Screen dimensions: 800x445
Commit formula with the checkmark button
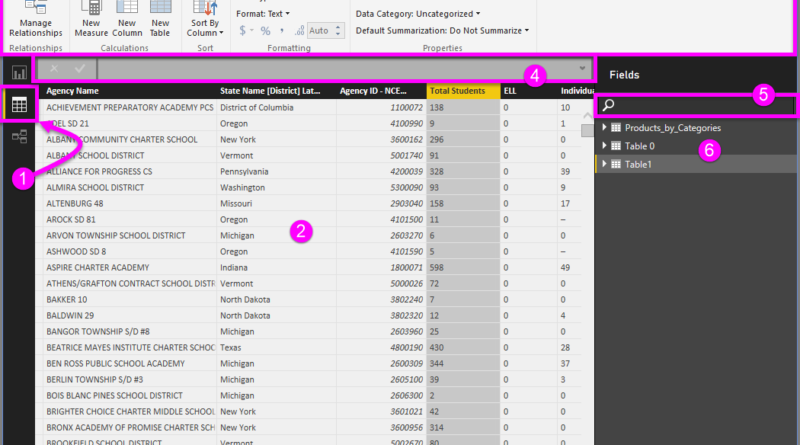(x=78, y=69)
